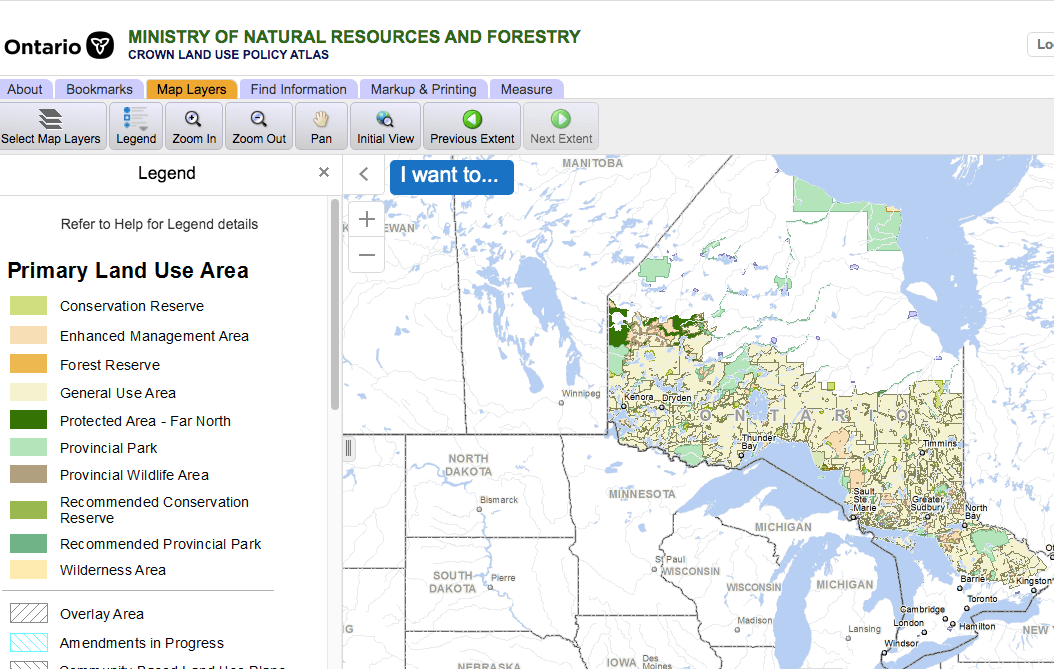1054x669 pixels.
Task: Collapse side panel with left chevron
Action: (x=364, y=175)
